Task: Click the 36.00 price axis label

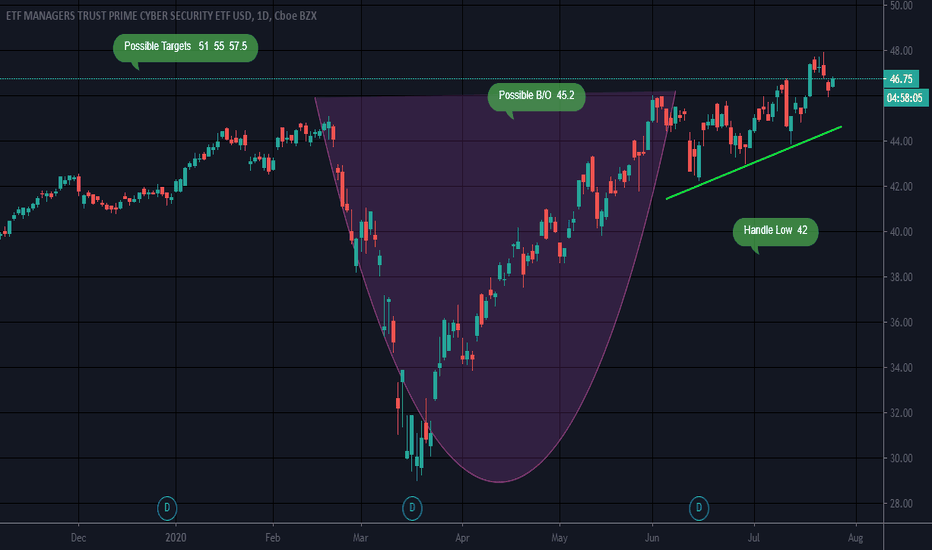Action: pos(900,322)
